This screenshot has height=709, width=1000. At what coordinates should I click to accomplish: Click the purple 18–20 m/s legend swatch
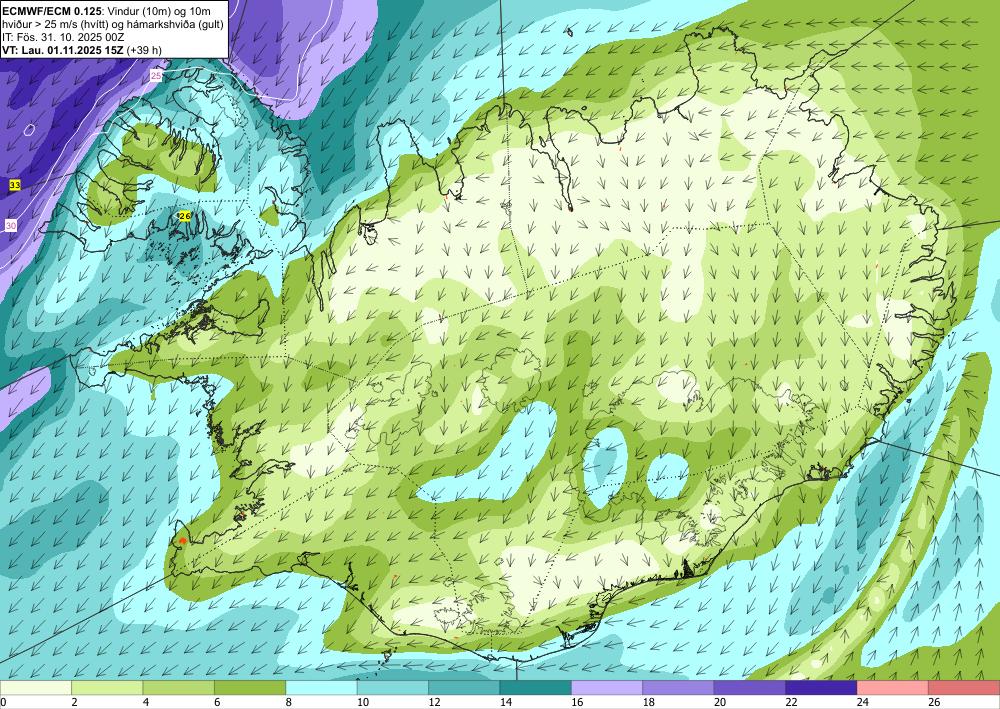[679, 687]
